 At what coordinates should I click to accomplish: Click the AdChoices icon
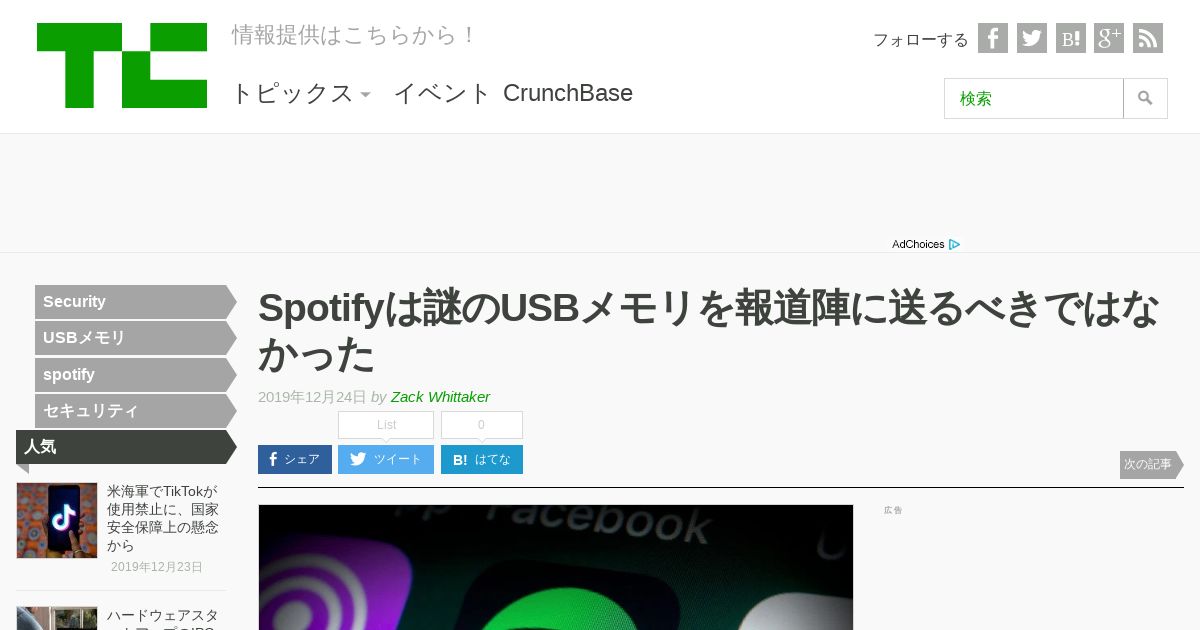pos(955,244)
